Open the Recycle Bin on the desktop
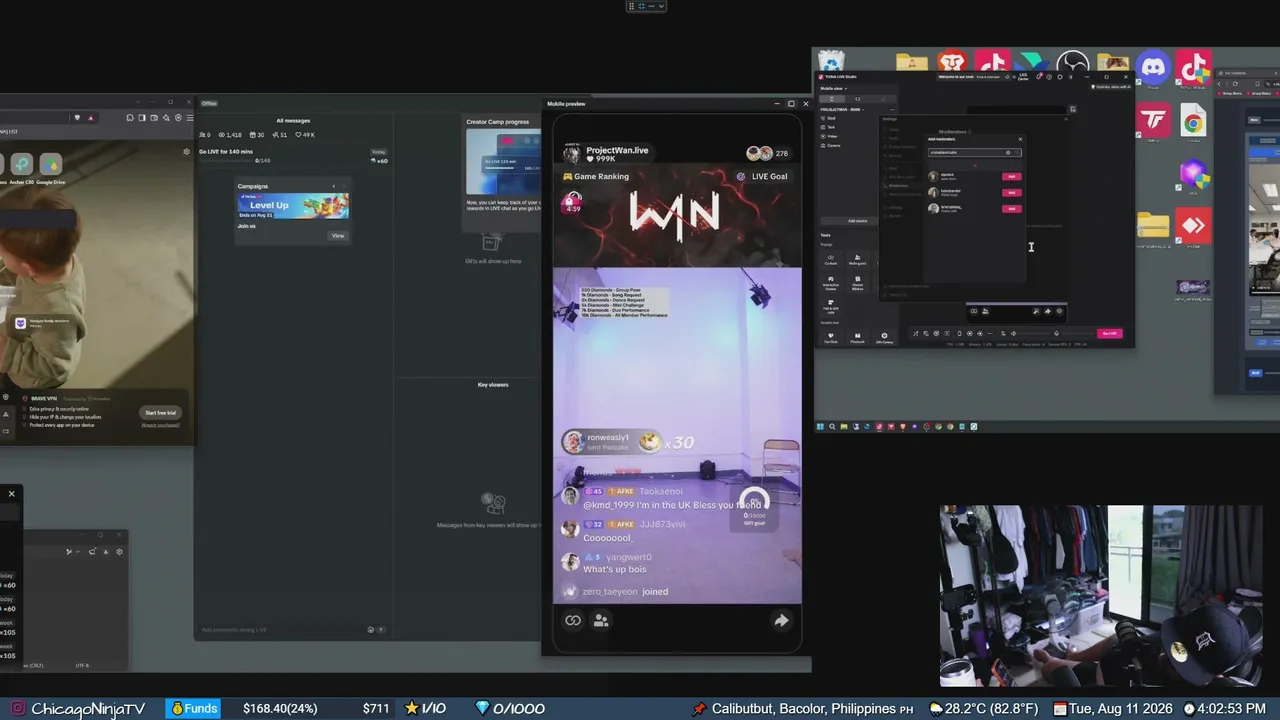 (832, 61)
